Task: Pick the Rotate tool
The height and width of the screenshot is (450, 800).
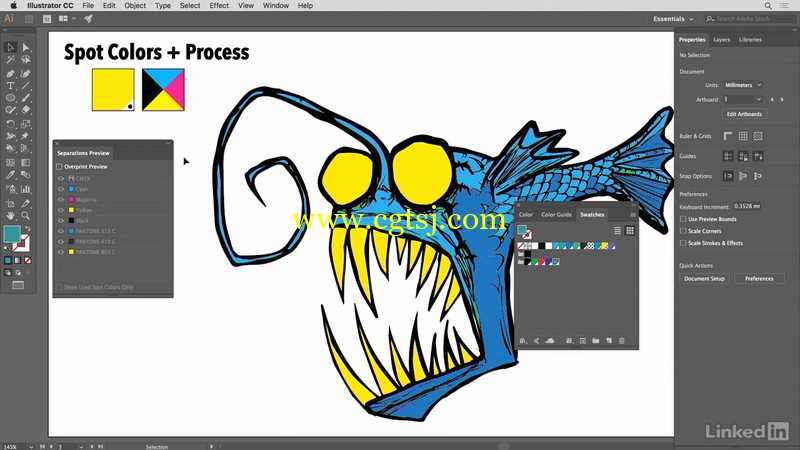Action: point(10,124)
